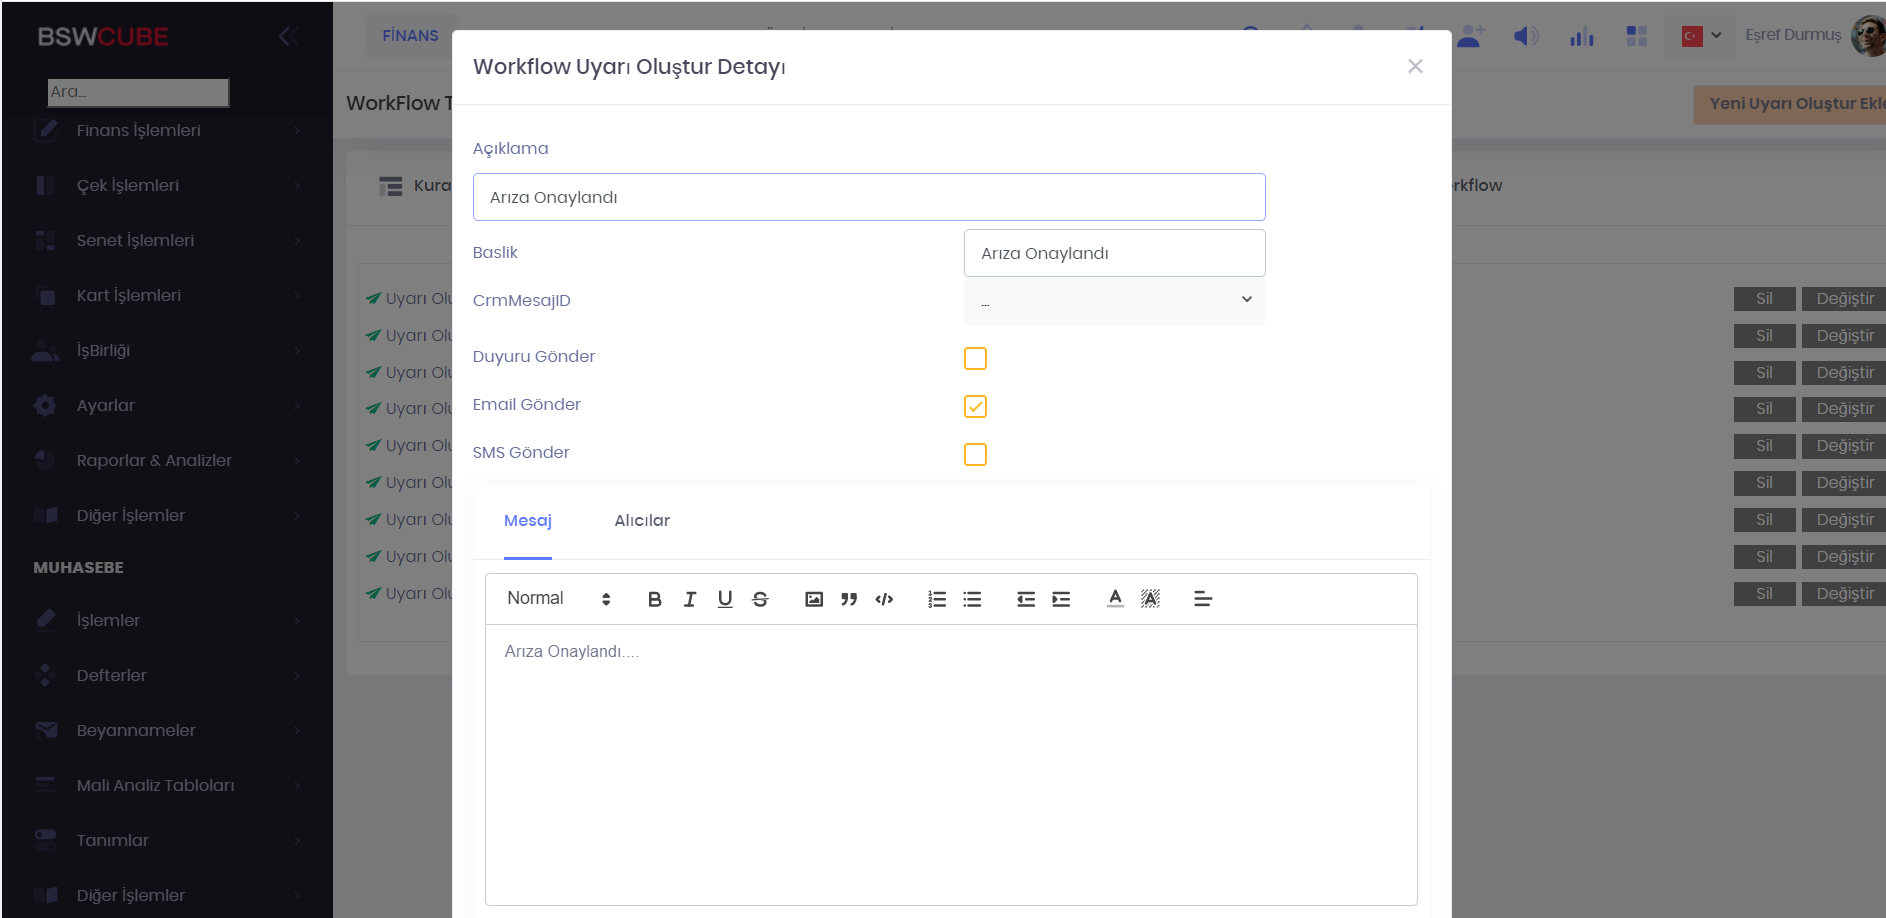Create an ordered numbered list

[937, 599]
